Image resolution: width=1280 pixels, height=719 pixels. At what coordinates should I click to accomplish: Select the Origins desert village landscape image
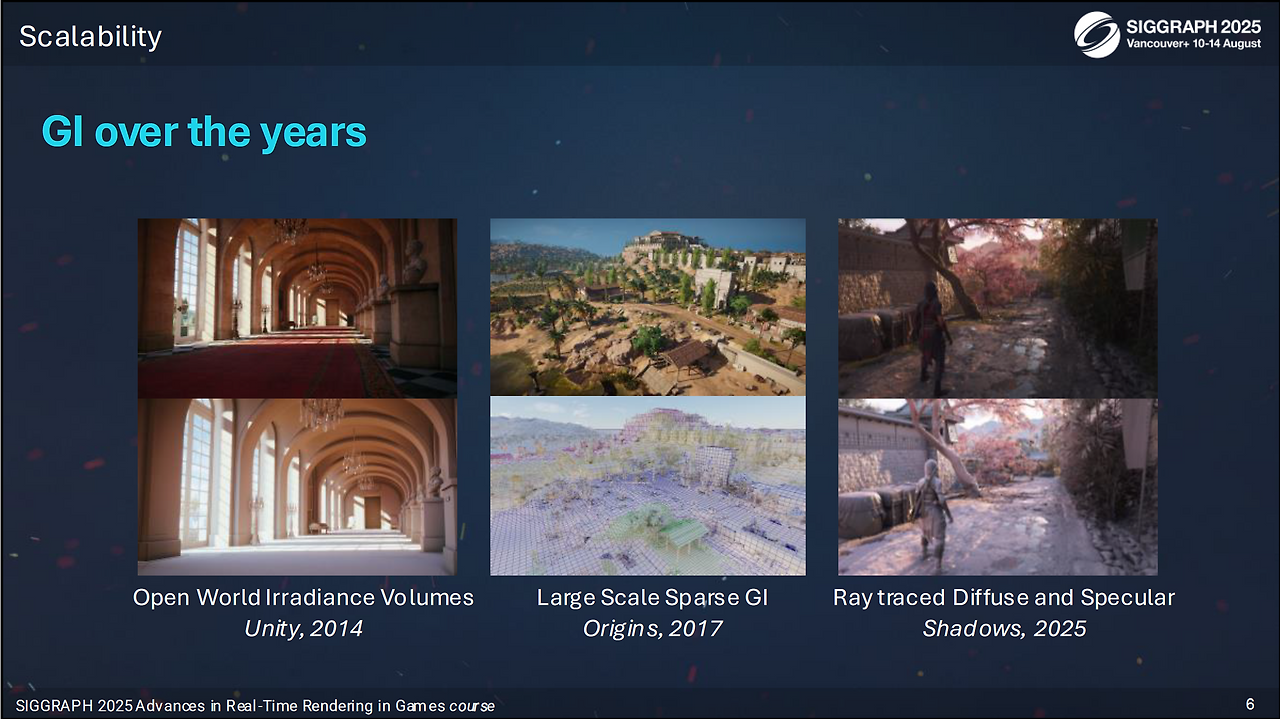tap(647, 307)
